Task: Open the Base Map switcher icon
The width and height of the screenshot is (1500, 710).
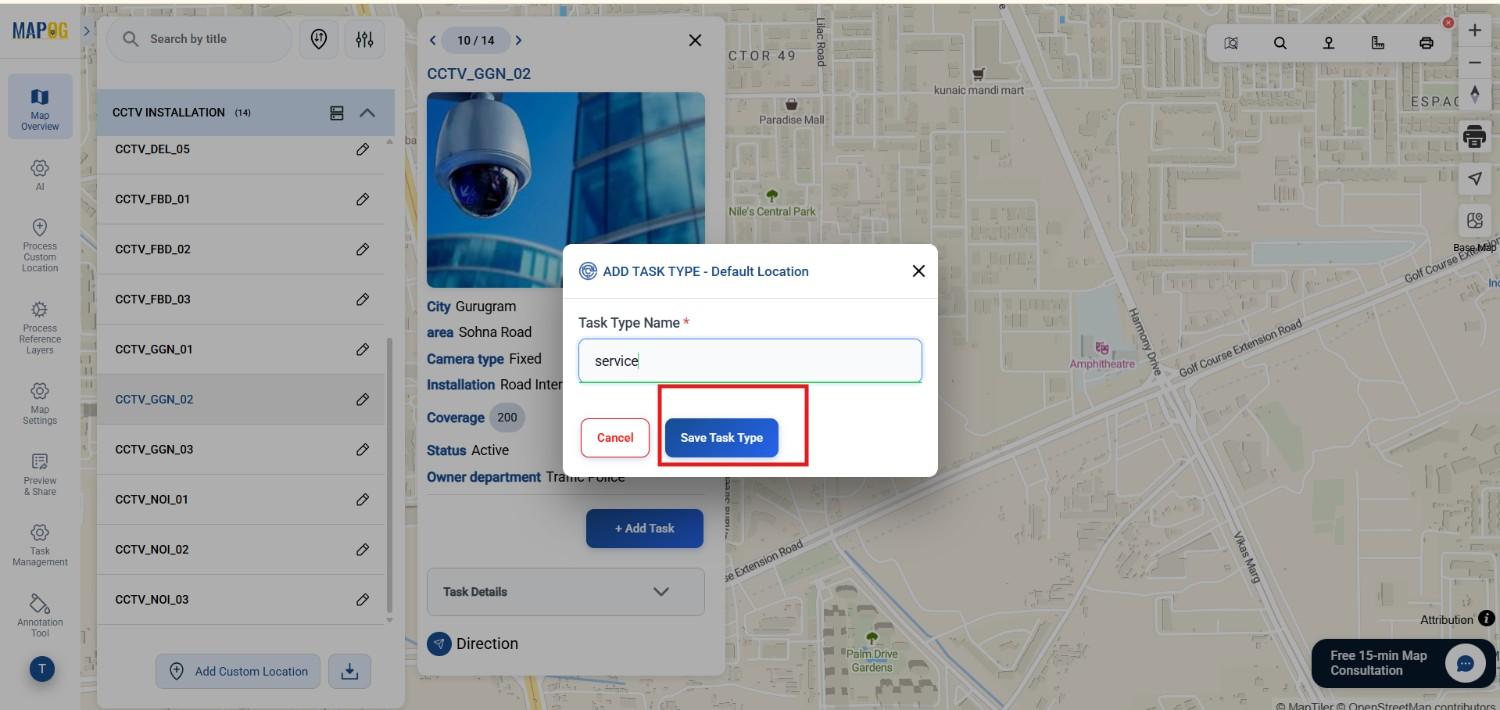Action: coord(1475,221)
